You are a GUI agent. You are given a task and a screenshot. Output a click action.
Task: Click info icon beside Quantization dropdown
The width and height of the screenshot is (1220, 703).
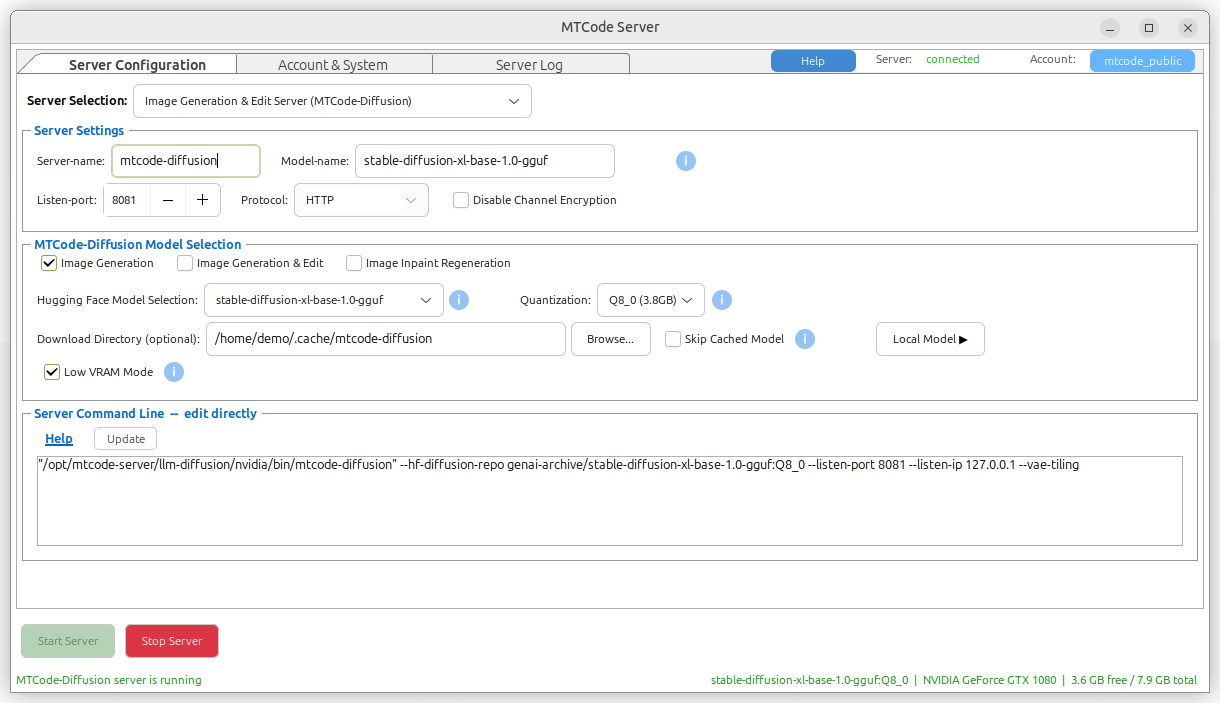[x=721, y=300]
